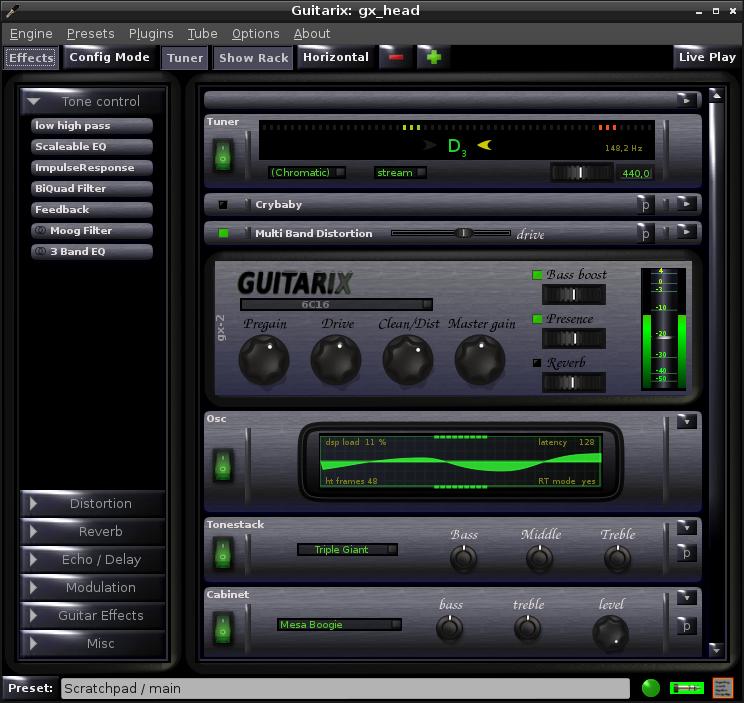The image size is (744, 703).
Task: Open the Chromatic tuning mode dropdown
Action: tap(307, 173)
